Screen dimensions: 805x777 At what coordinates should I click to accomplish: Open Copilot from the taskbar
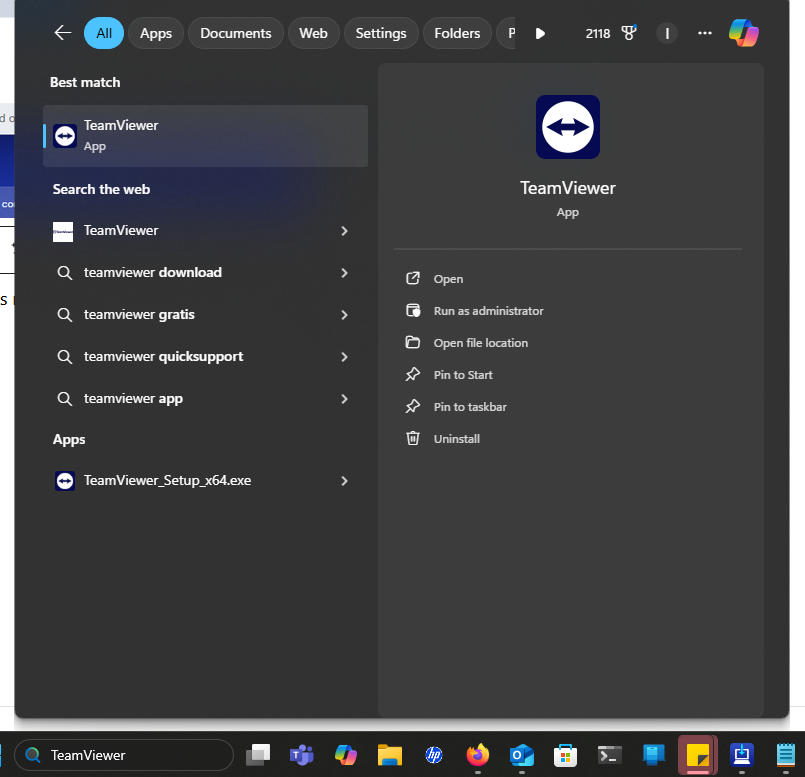(346, 755)
